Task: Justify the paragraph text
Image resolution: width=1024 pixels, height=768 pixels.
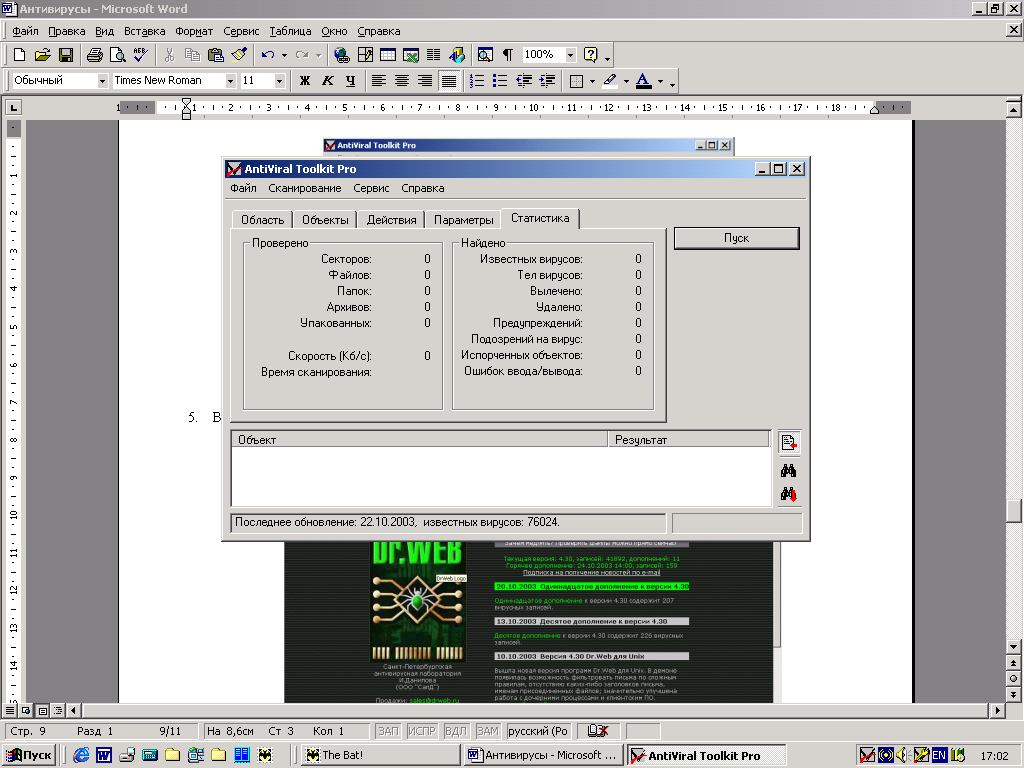Action: pyautogui.click(x=449, y=81)
